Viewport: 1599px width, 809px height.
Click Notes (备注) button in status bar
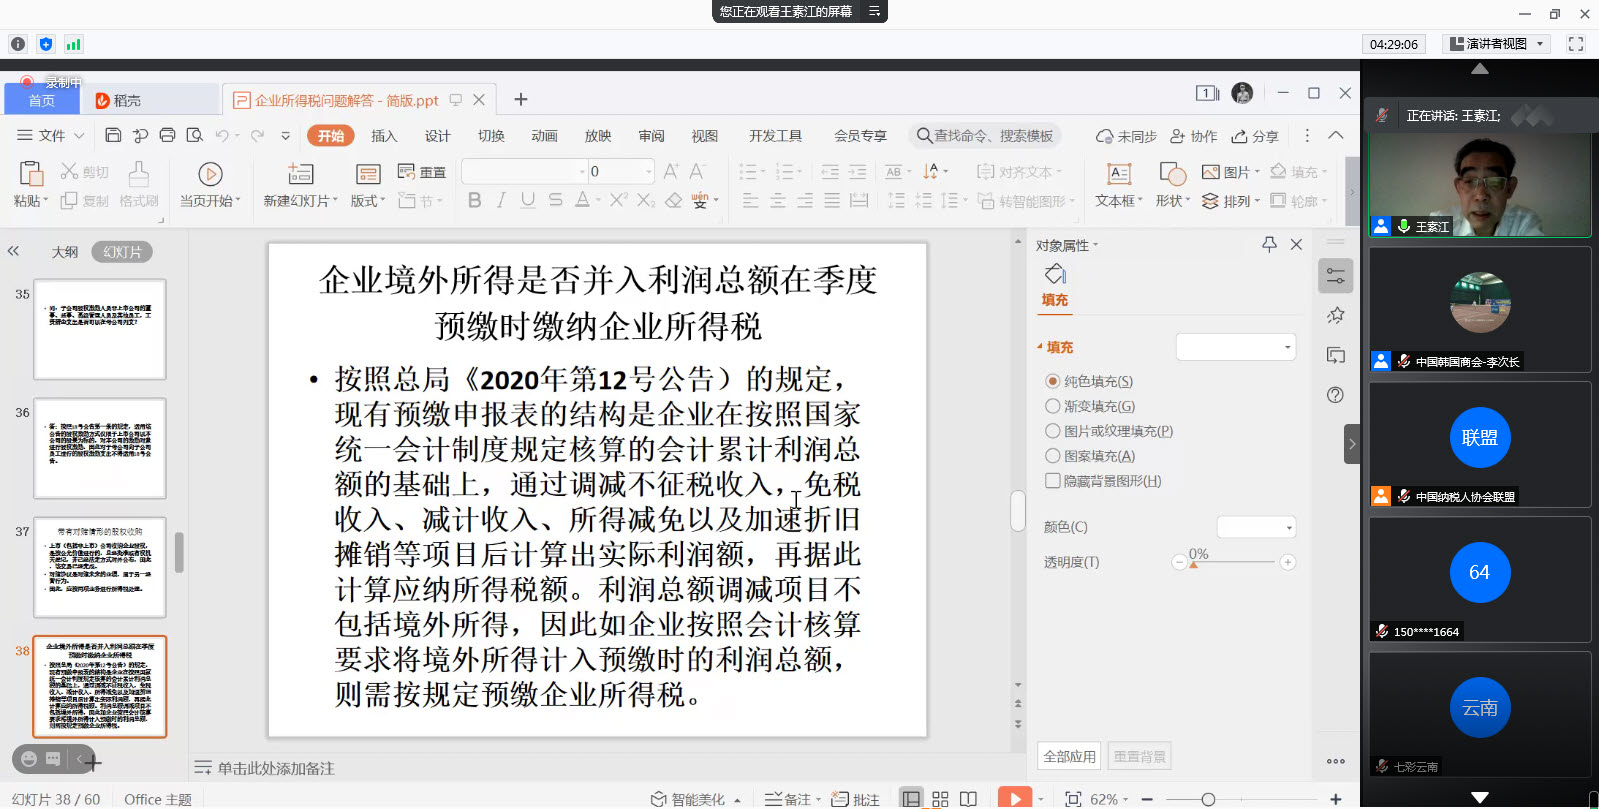(789, 799)
